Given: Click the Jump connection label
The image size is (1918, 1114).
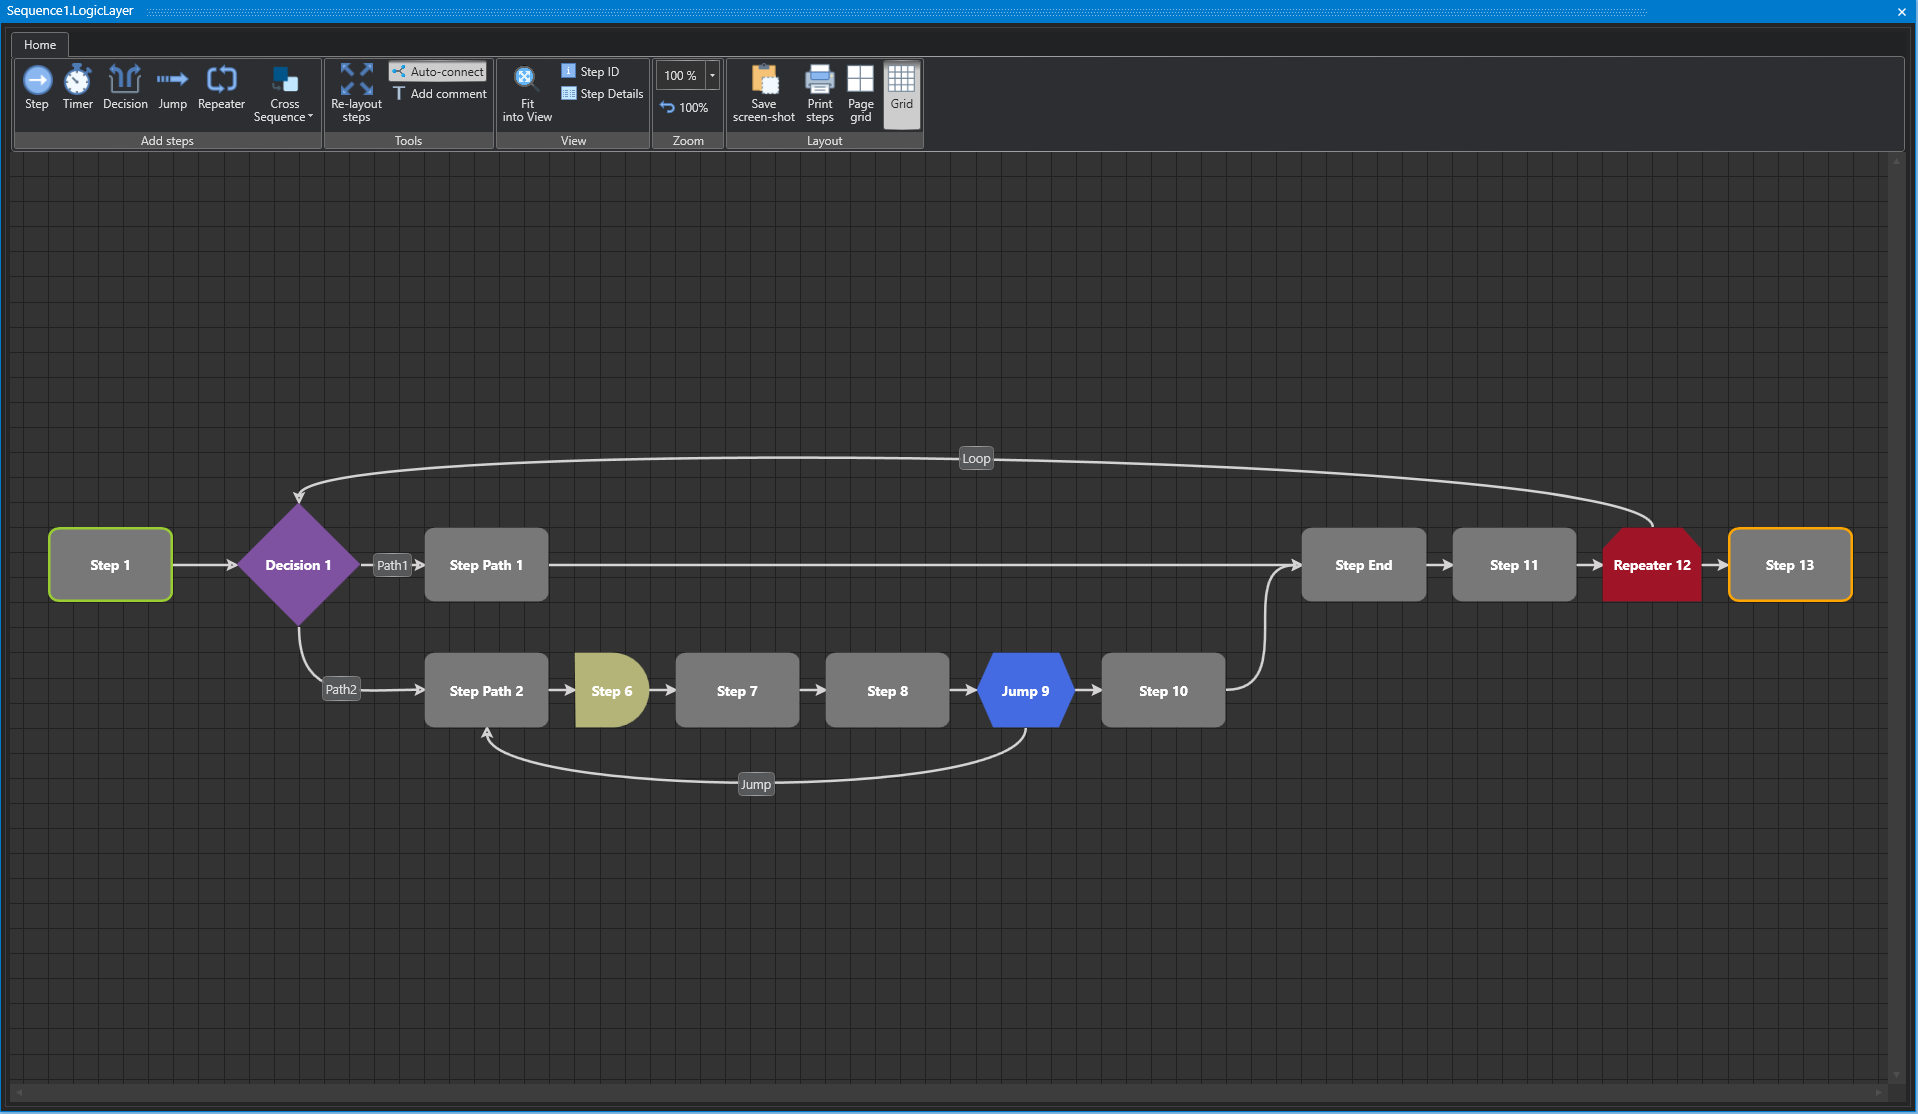Looking at the screenshot, I should pyautogui.click(x=756, y=785).
